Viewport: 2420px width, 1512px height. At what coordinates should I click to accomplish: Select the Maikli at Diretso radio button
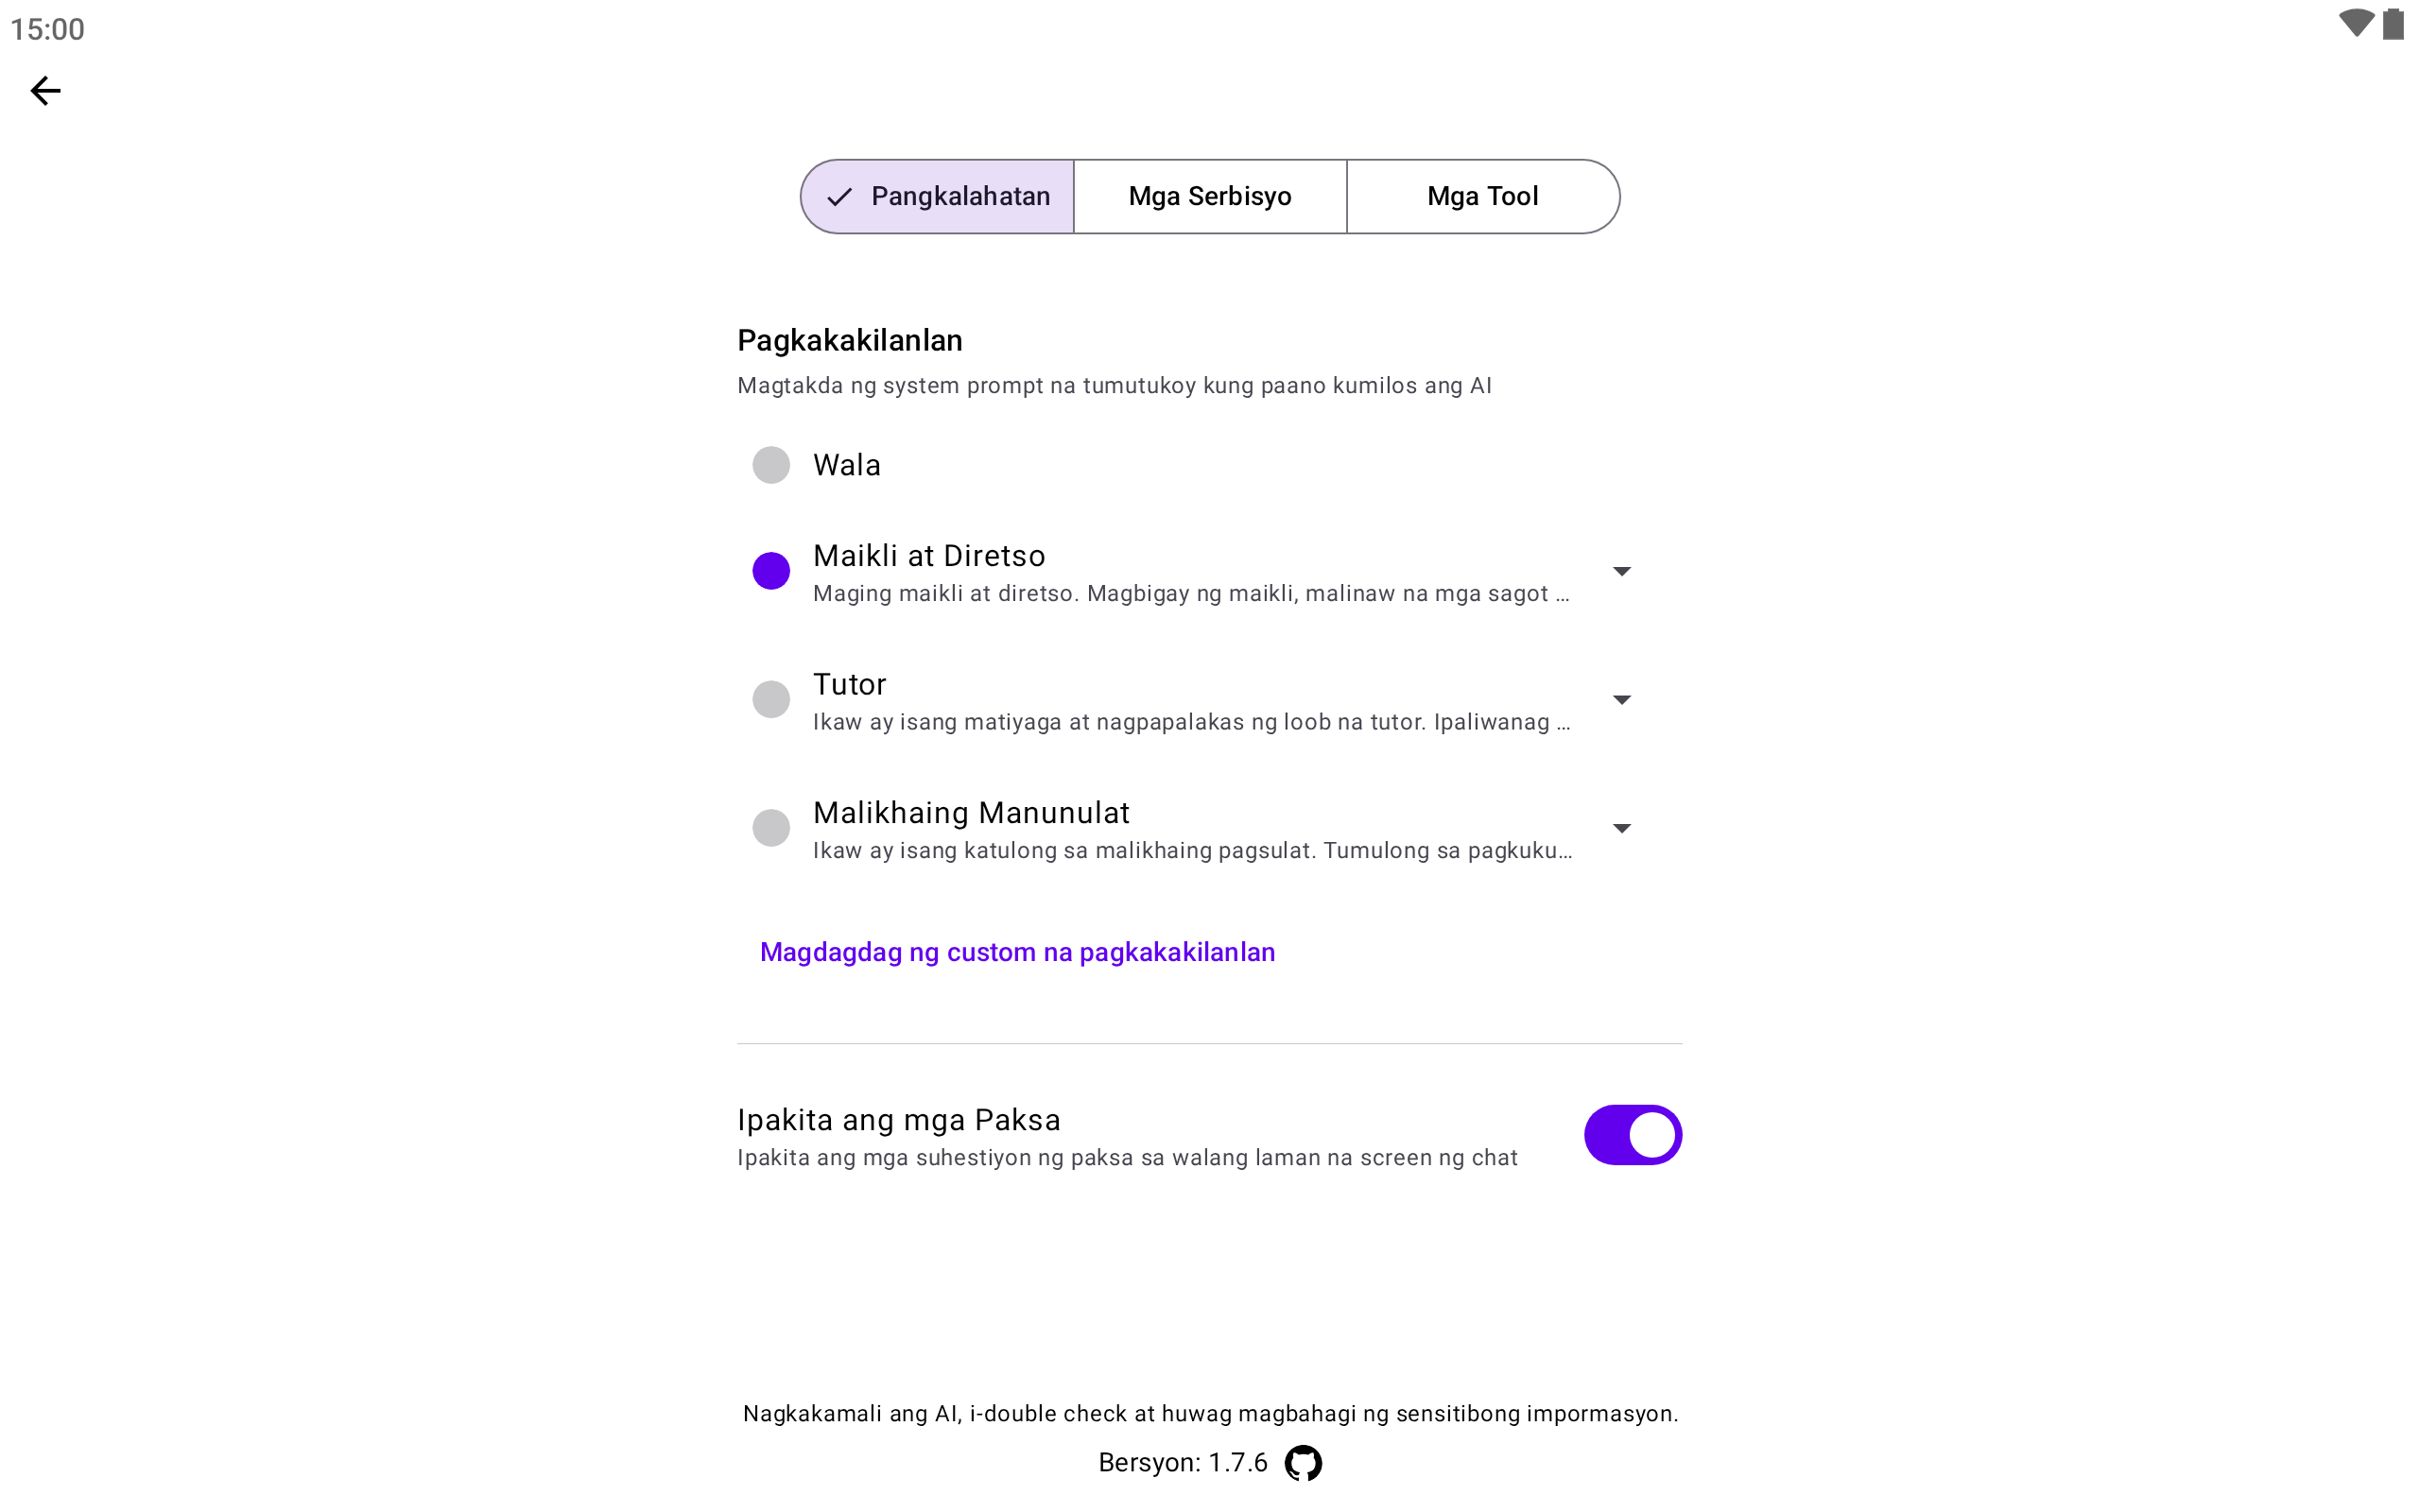coord(771,571)
